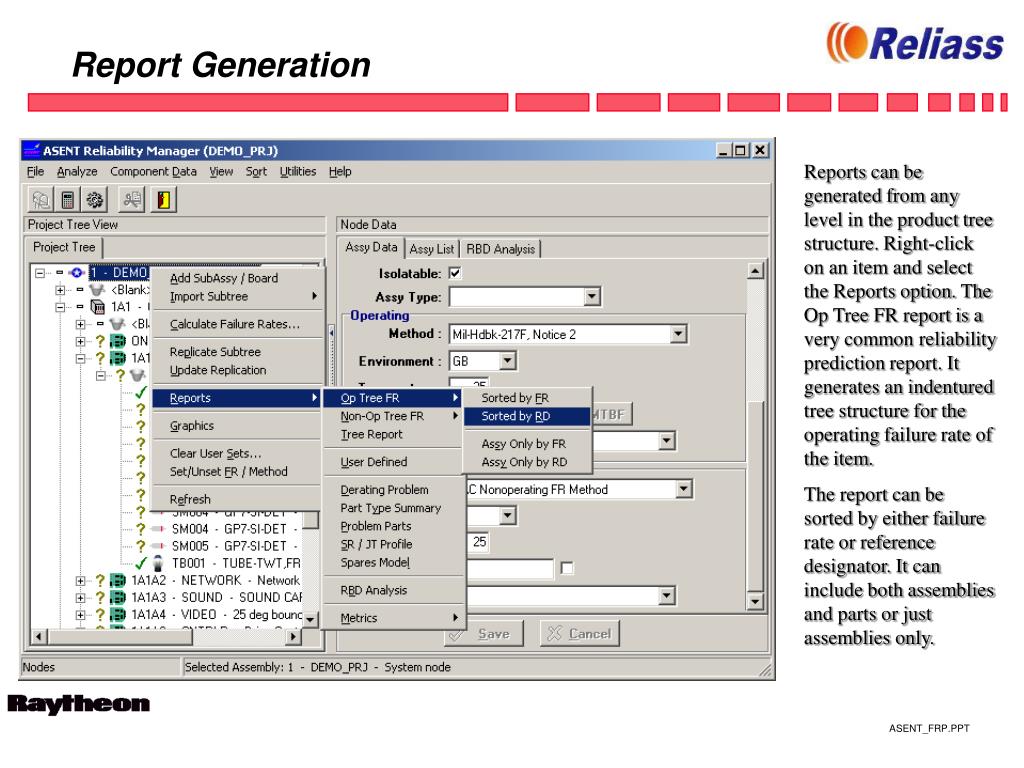Click the green checkmark beside TB001

coord(140,563)
